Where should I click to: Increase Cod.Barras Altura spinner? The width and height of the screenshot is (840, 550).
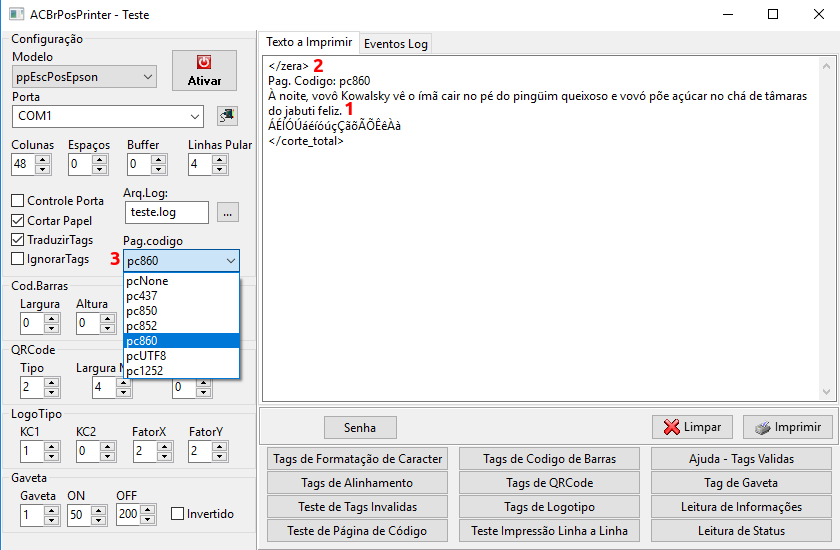point(108,318)
